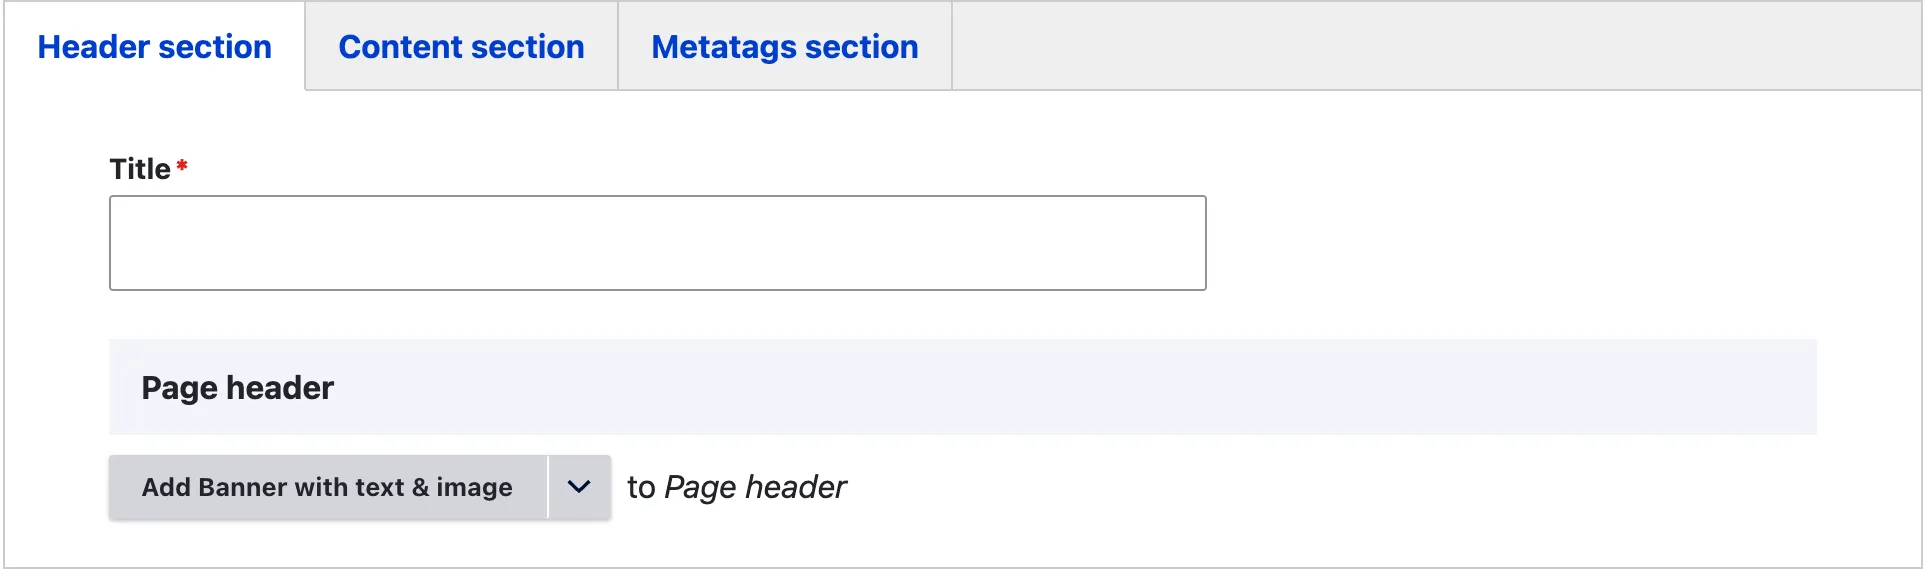Click the down-arrow icon on the Add split button

579,487
